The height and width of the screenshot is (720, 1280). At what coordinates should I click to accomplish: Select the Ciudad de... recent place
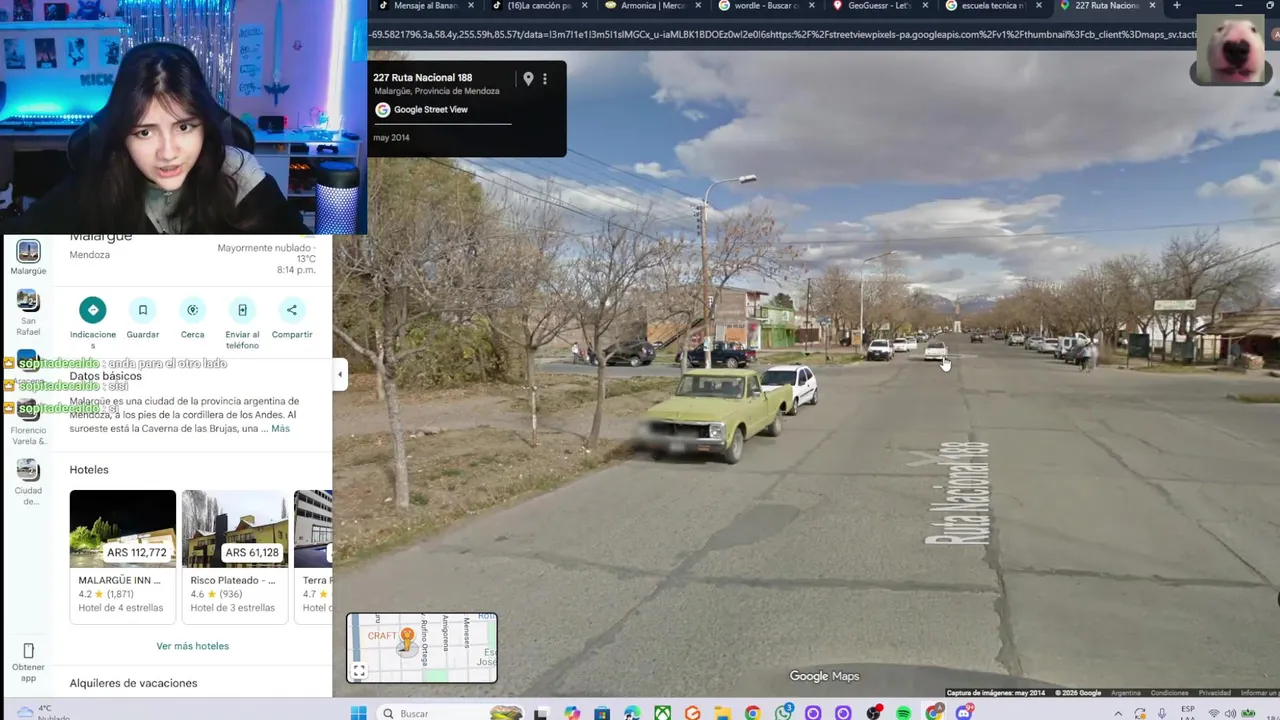28,482
